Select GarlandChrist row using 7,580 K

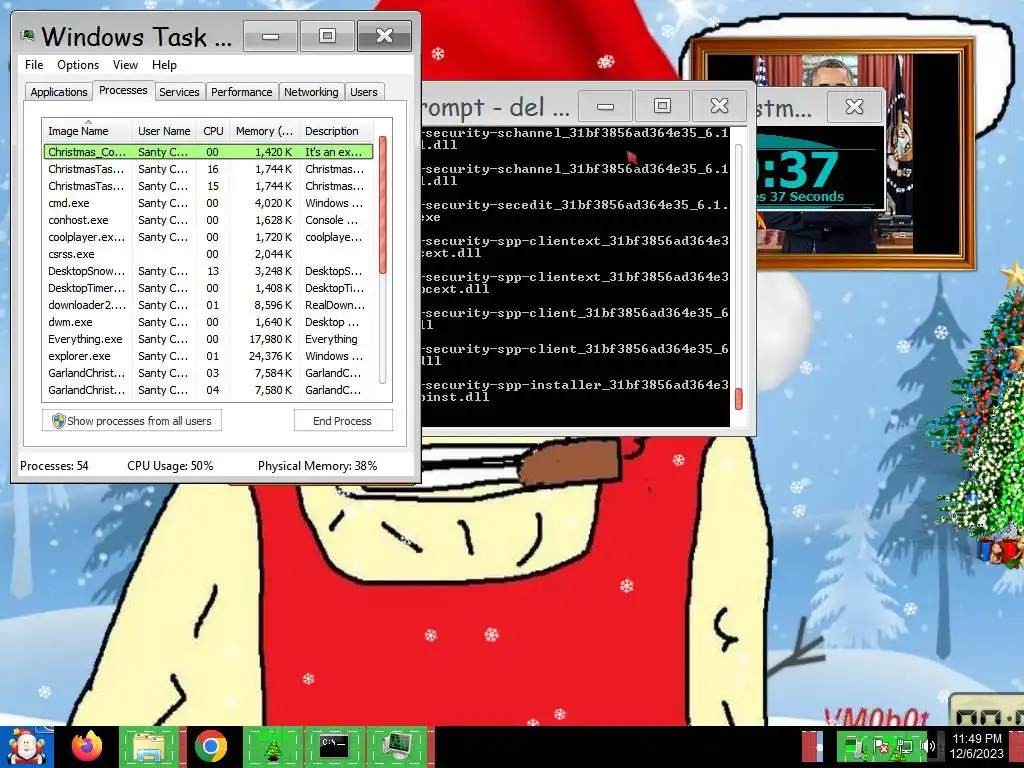pyautogui.click(x=208, y=390)
